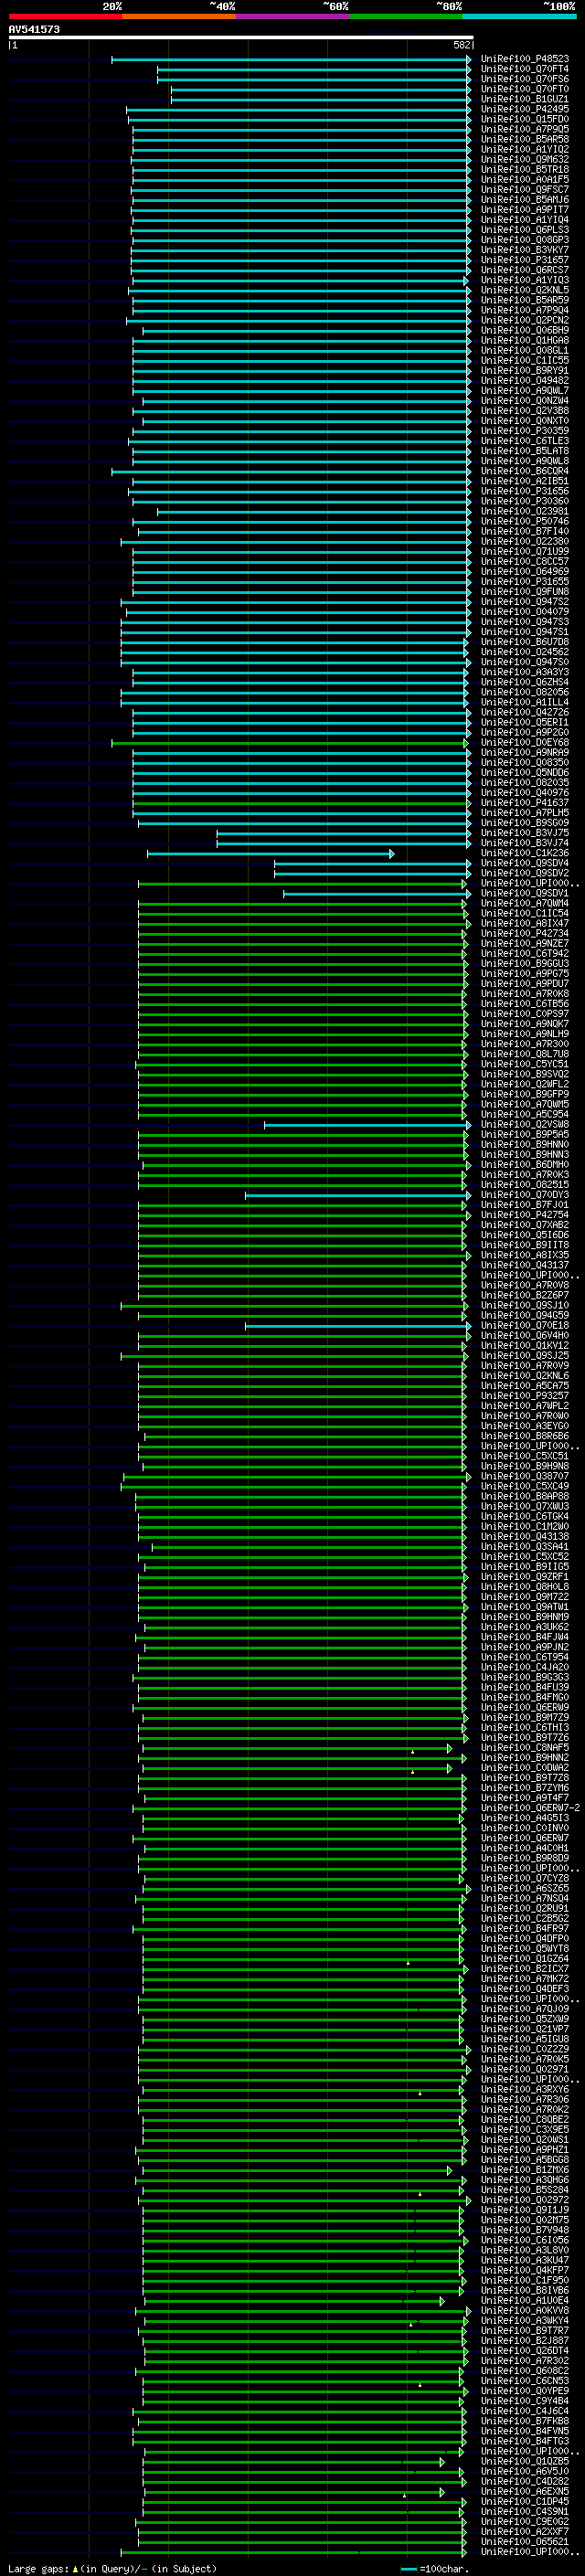Select hit label UniRef100_Q08350
The width and height of the screenshot is (585, 2576).
click(525, 763)
